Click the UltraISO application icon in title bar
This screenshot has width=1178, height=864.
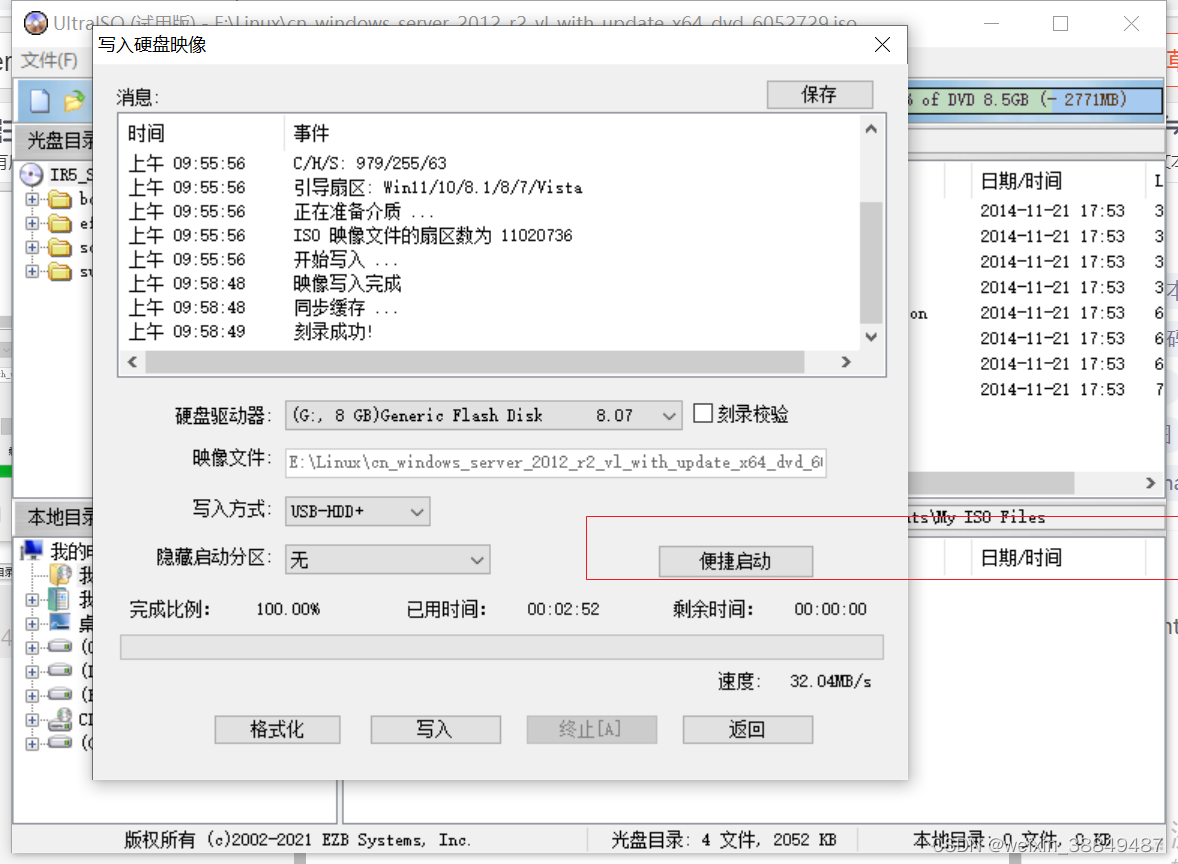pyautogui.click(x=35, y=22)
